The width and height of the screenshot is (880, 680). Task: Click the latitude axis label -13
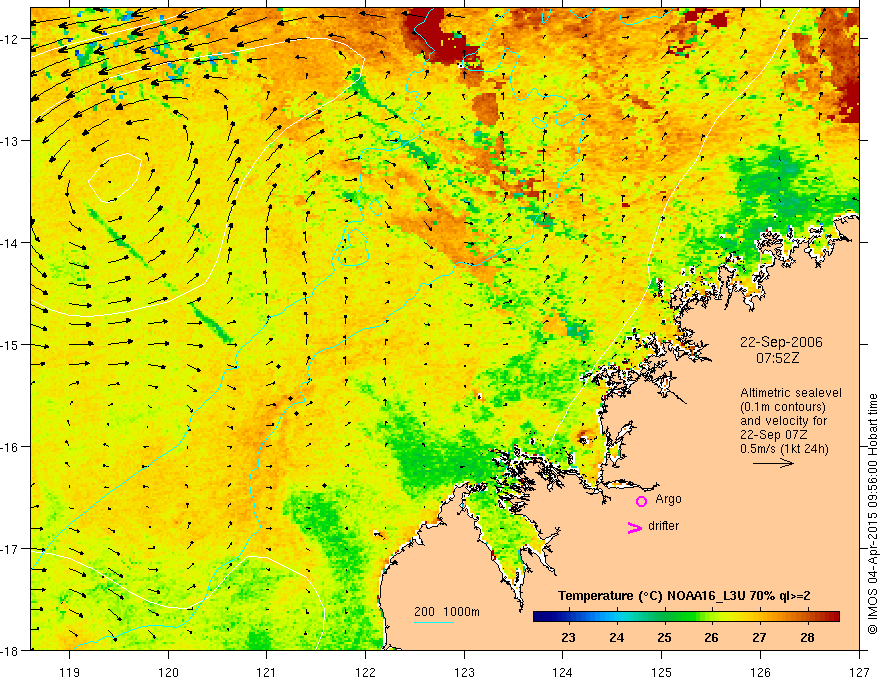click(11, 141)
